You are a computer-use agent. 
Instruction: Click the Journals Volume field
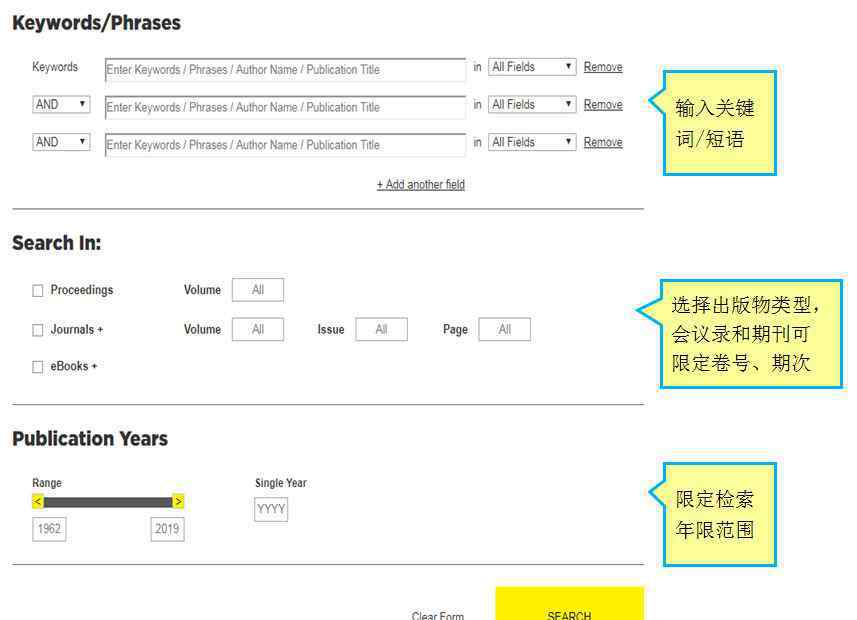click(258, 329)
